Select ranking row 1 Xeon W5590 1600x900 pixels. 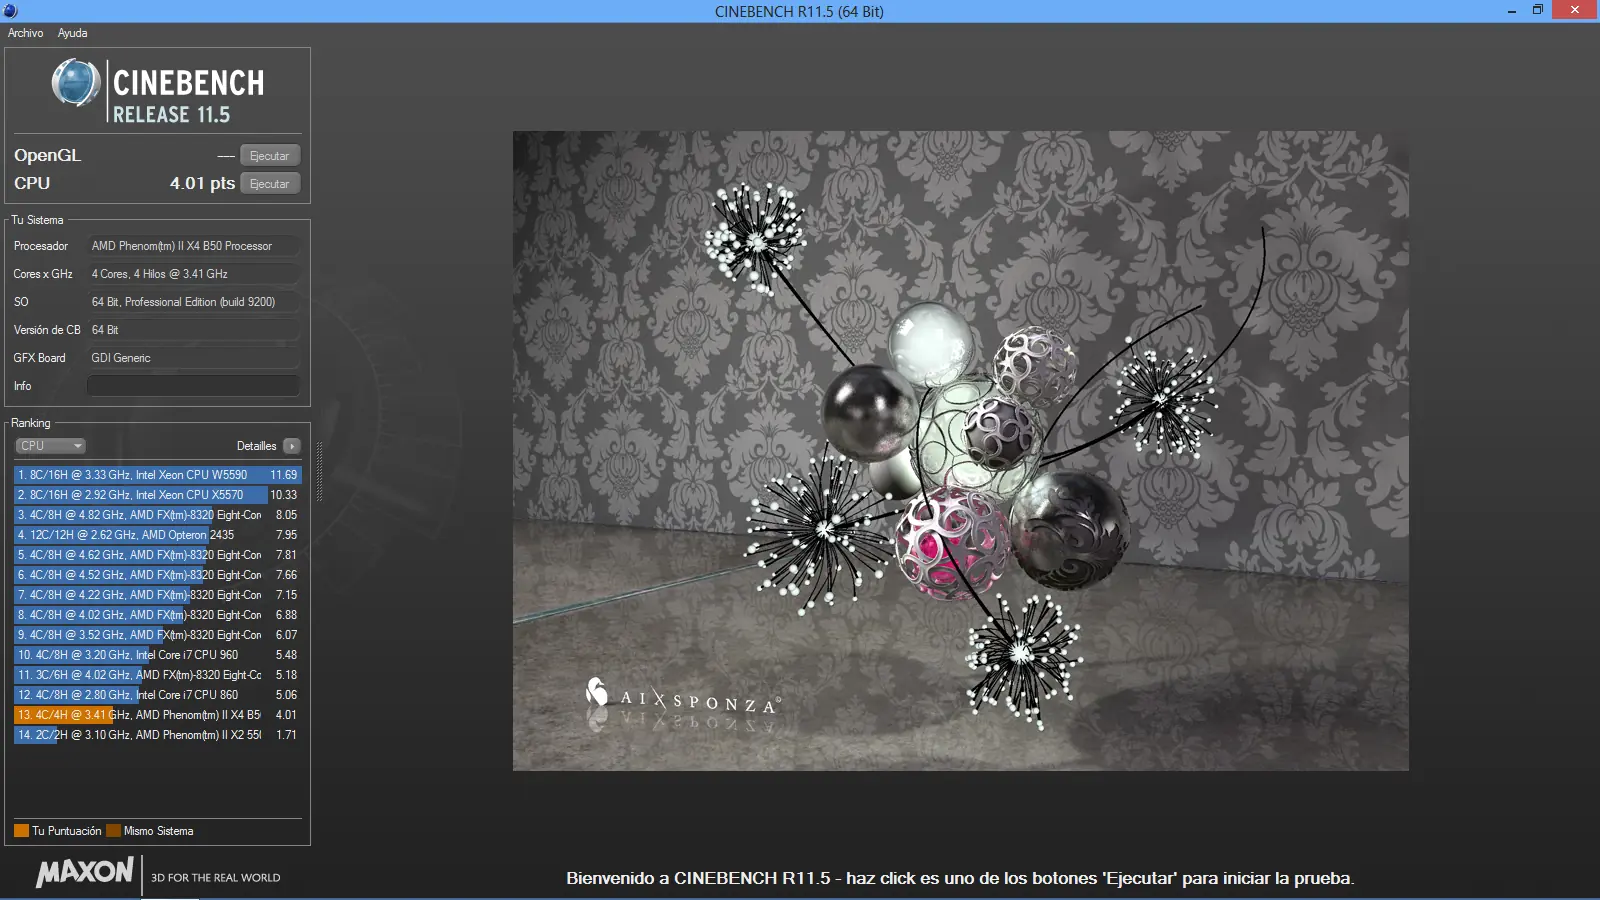pyautogui.click(x=158, y=475)
